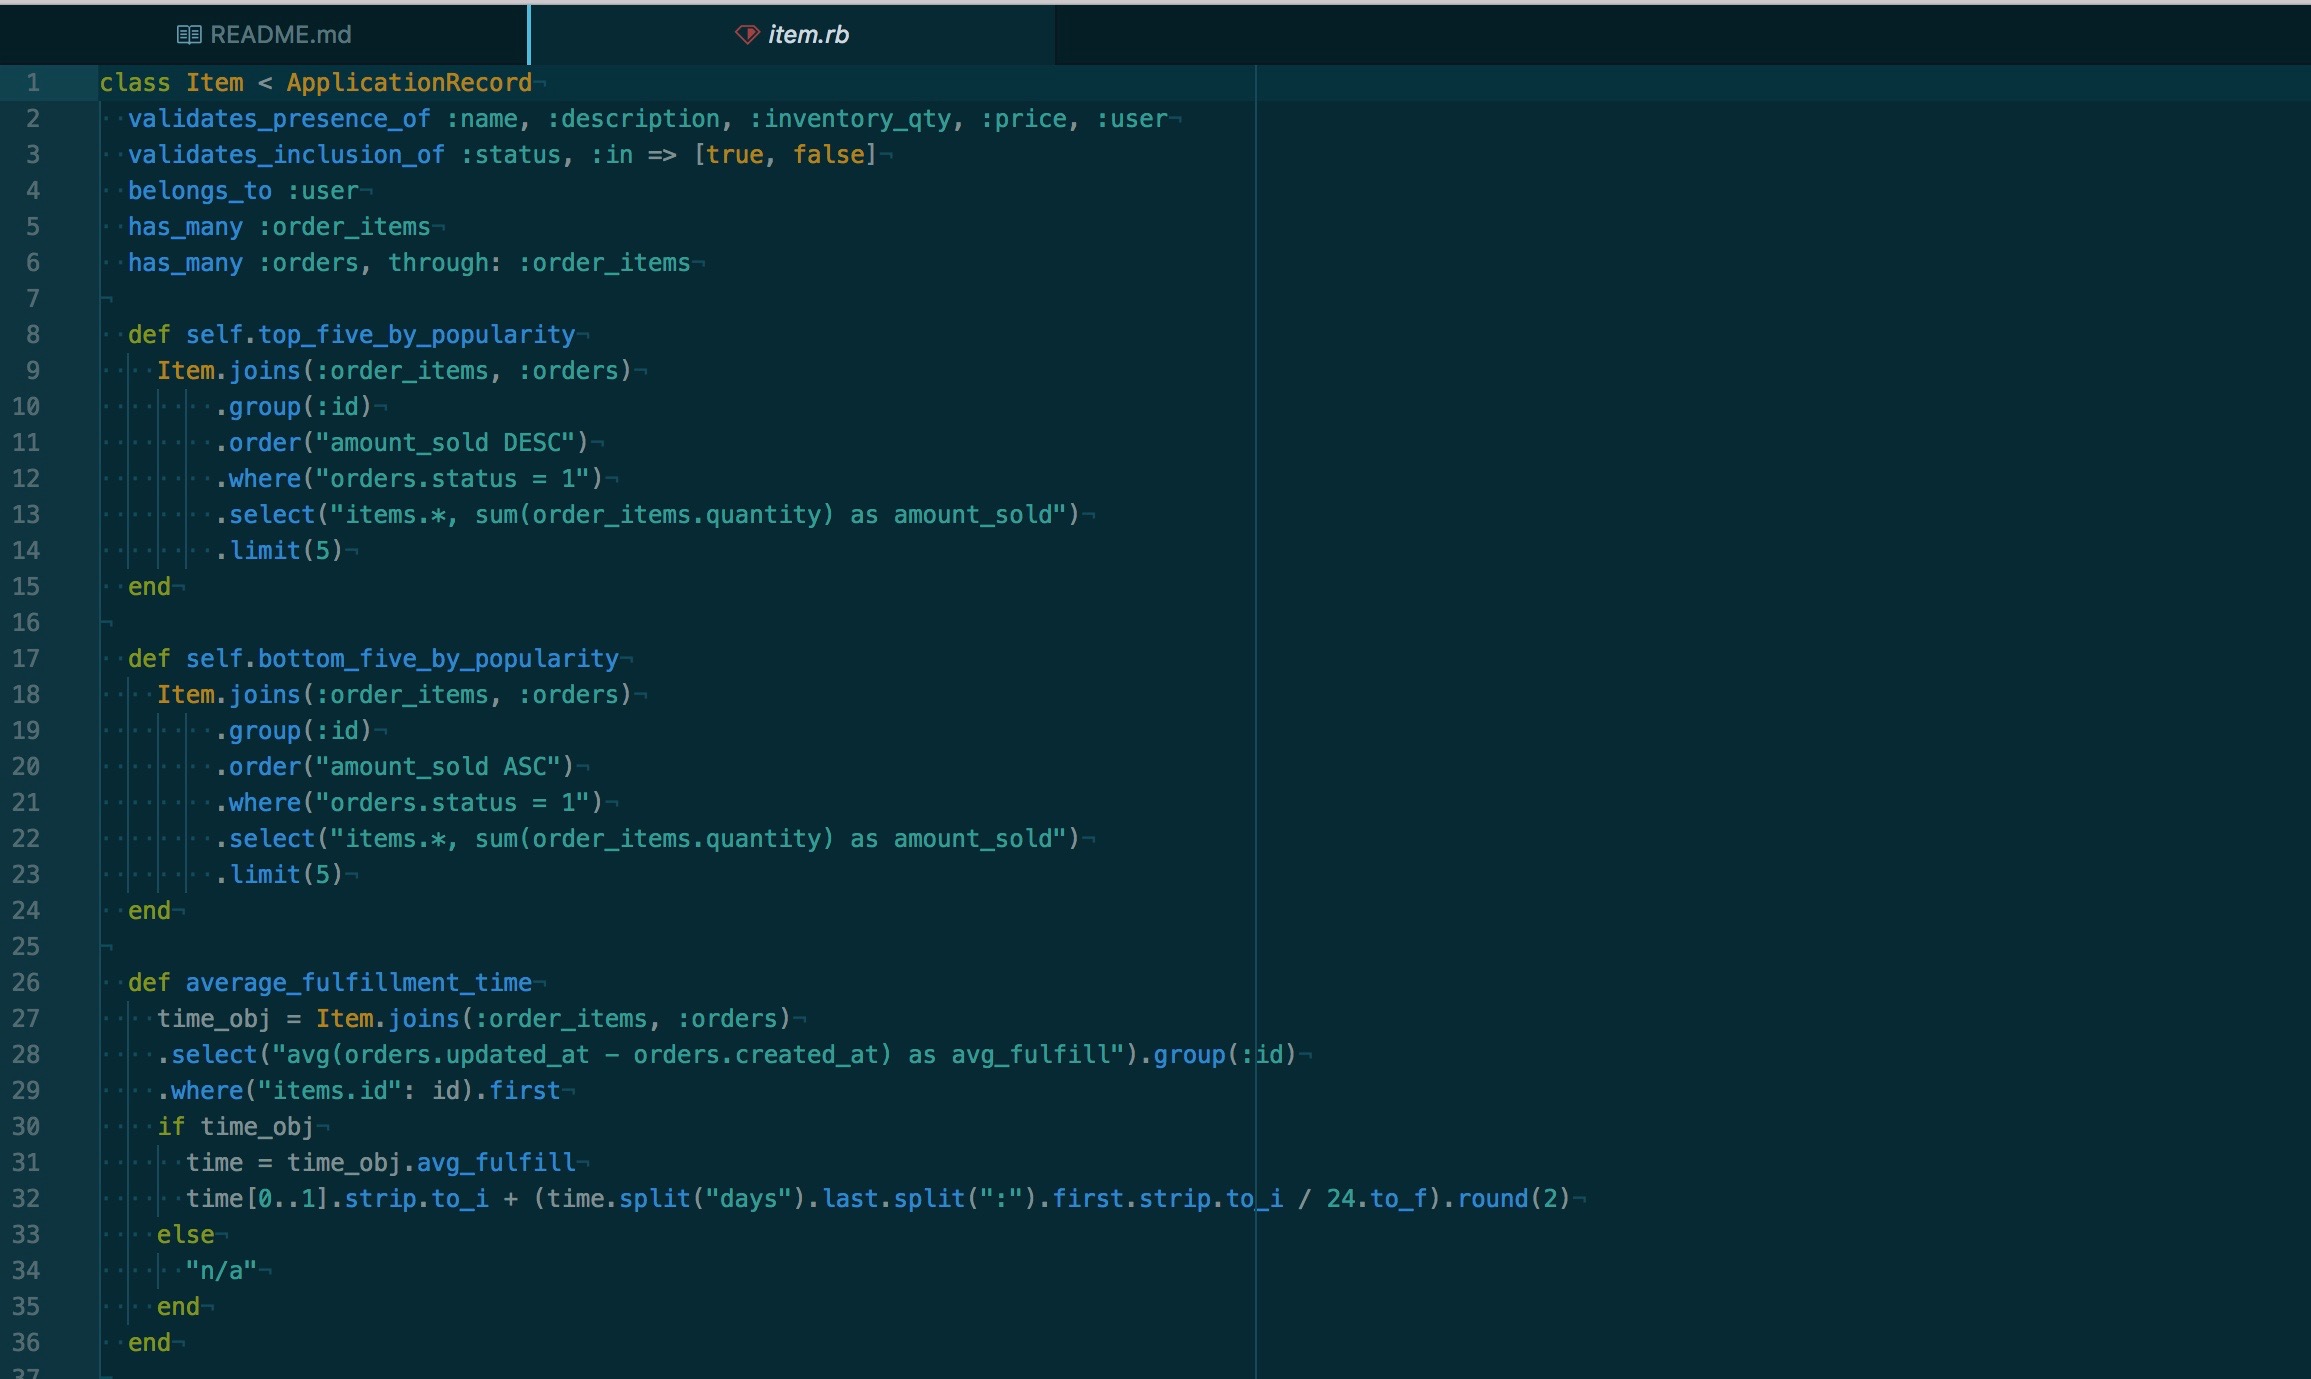Select line 26 via its gutter number
The height and width of the screenshot is (1379, 2311).
pyautogui.click(x=27, y=983)
